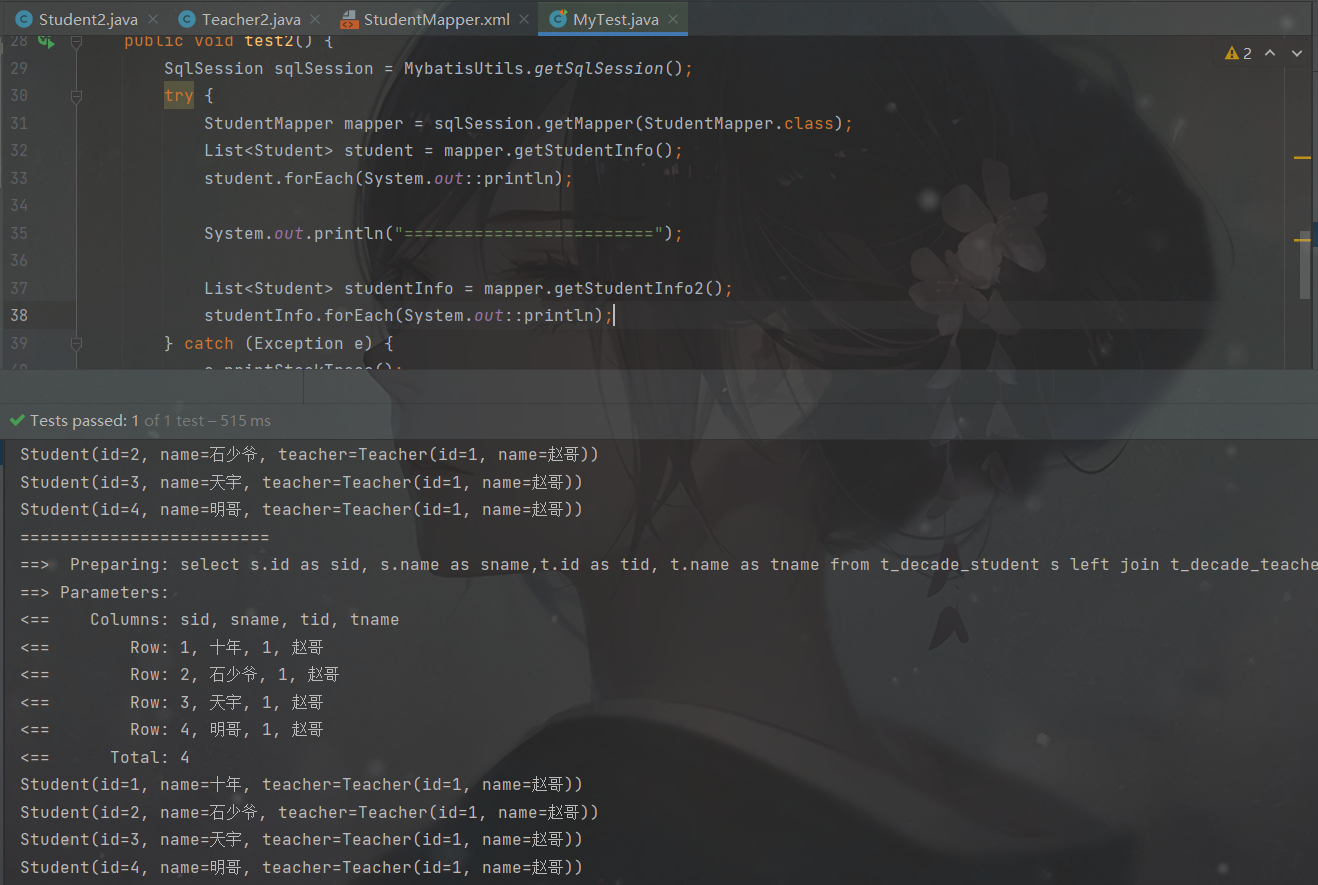This screenshot has width=1318, height=885.
Task: Click 'student.forEach' on line 33
Action: tap(279, 178)
